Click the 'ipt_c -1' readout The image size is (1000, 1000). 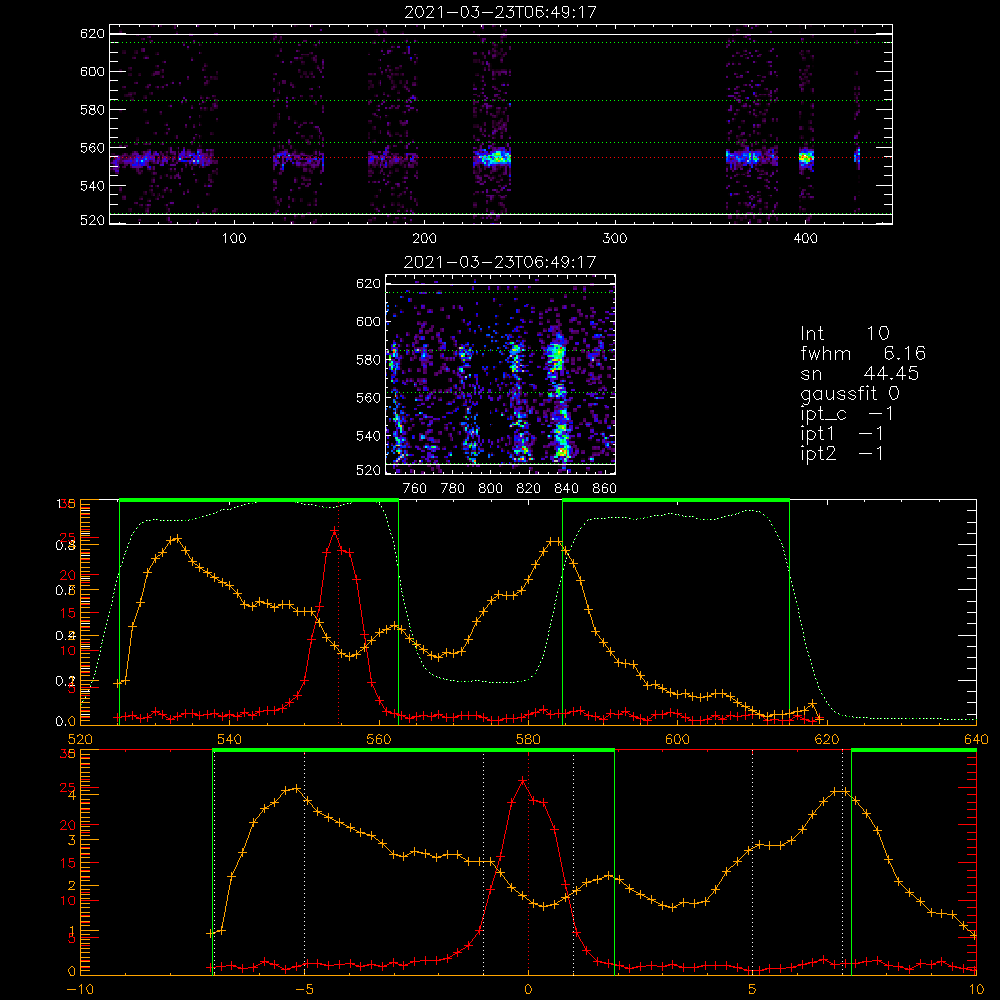pos(848,414)
